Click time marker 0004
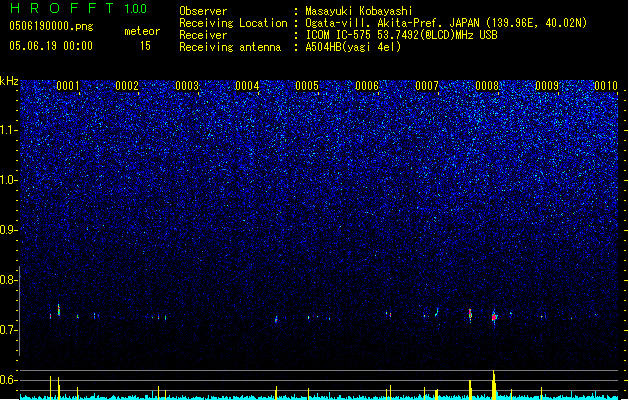The width and height of the screenshot is (629, 400). tap(247, 86)
